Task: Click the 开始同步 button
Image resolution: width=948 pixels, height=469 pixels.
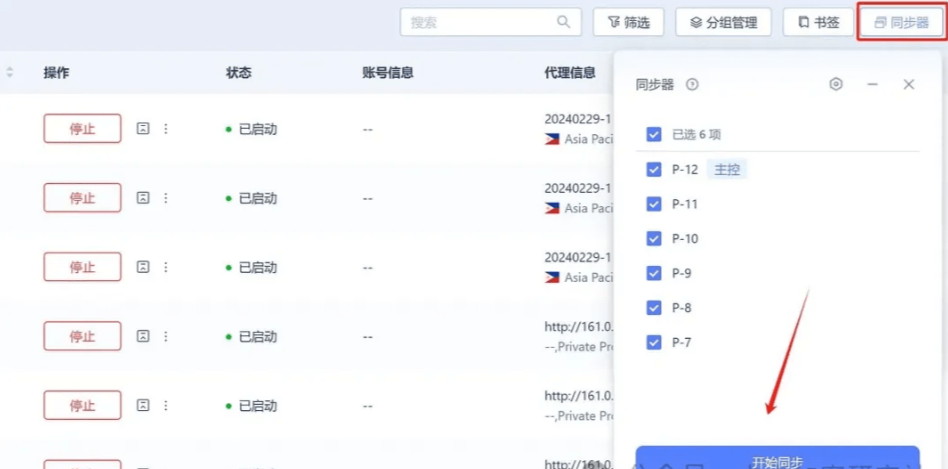Action: pyautogui.click(x=777, y=459)
